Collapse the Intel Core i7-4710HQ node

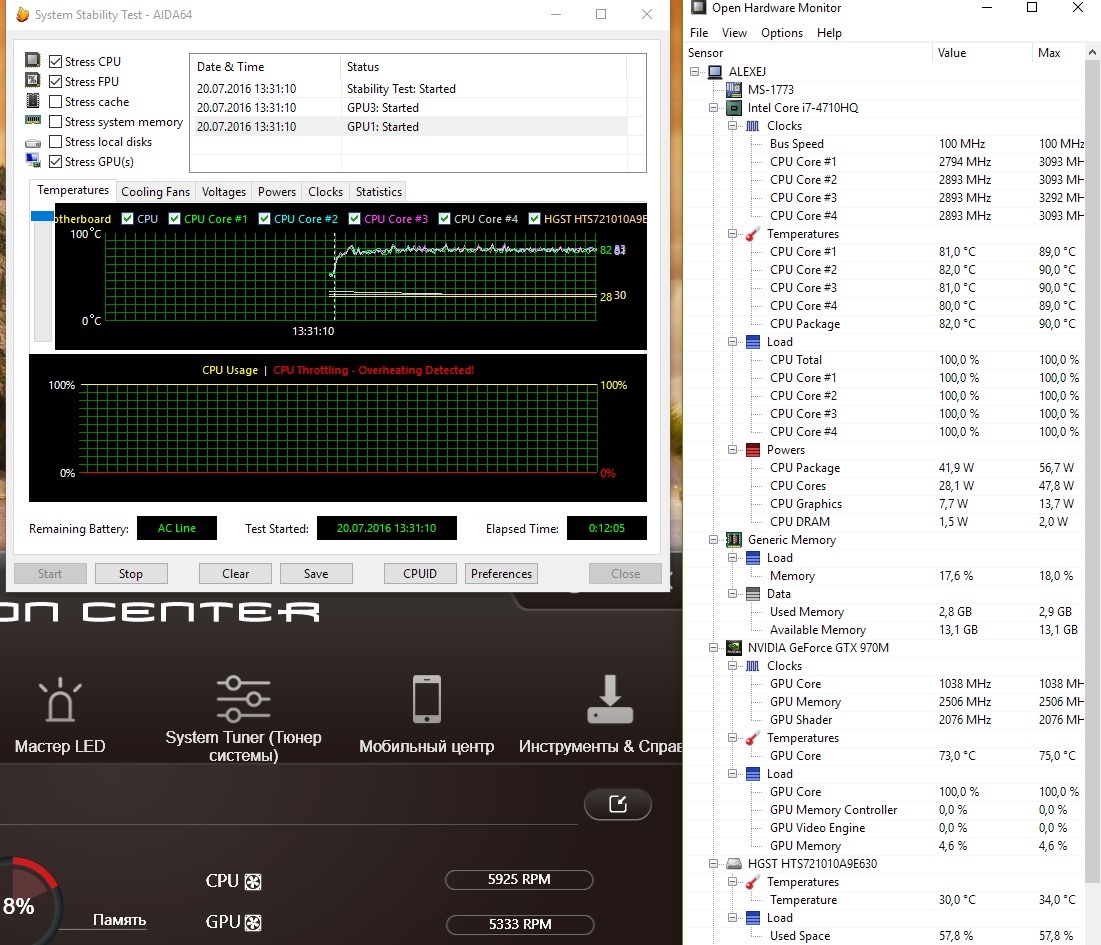coord(713,107)
